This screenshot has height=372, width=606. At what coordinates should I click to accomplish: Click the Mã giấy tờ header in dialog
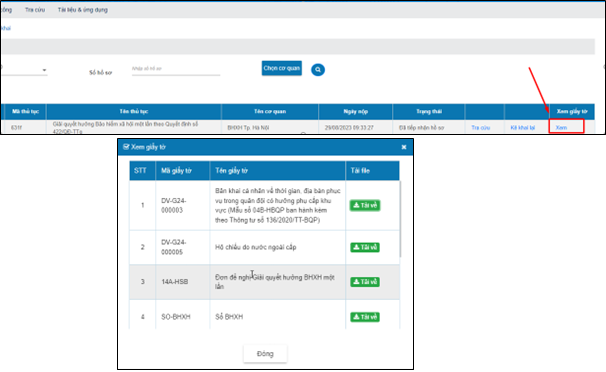[183, 171]
